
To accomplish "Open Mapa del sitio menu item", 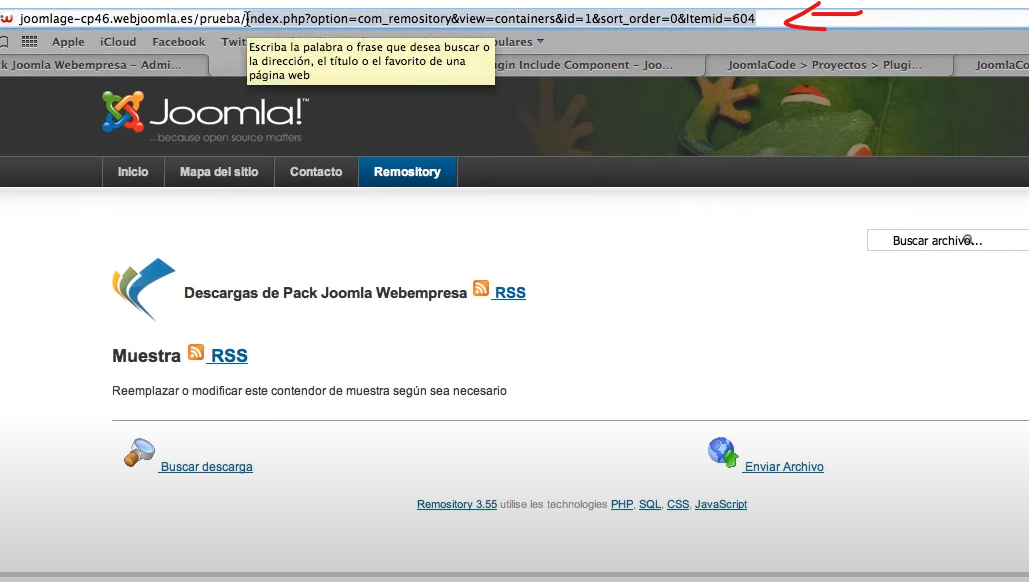I will tap(219, 172).
